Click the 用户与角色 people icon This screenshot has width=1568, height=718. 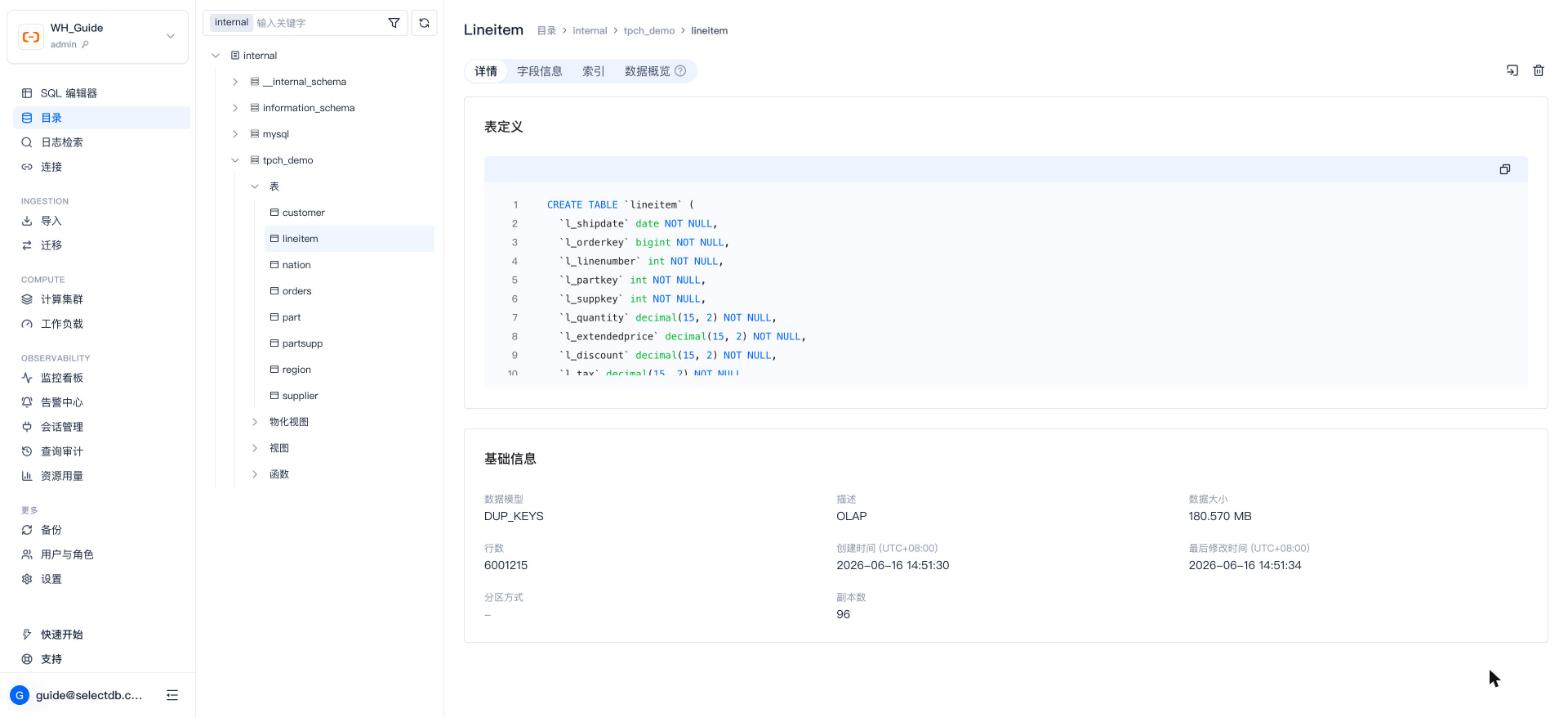click(27, 554)
